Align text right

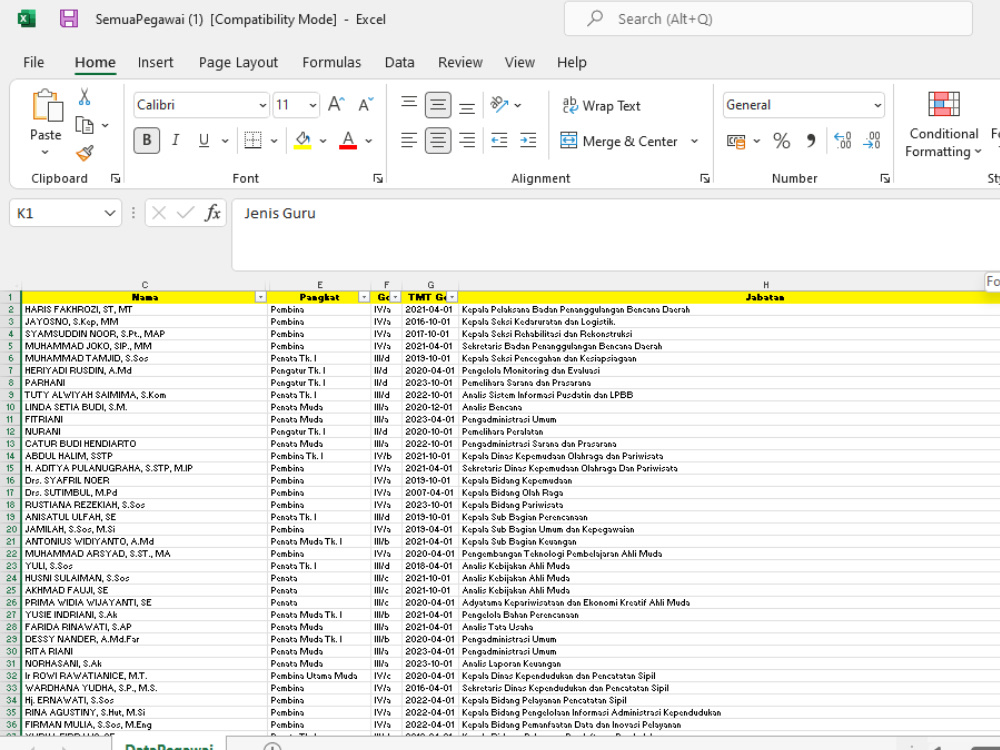[467, 140]
